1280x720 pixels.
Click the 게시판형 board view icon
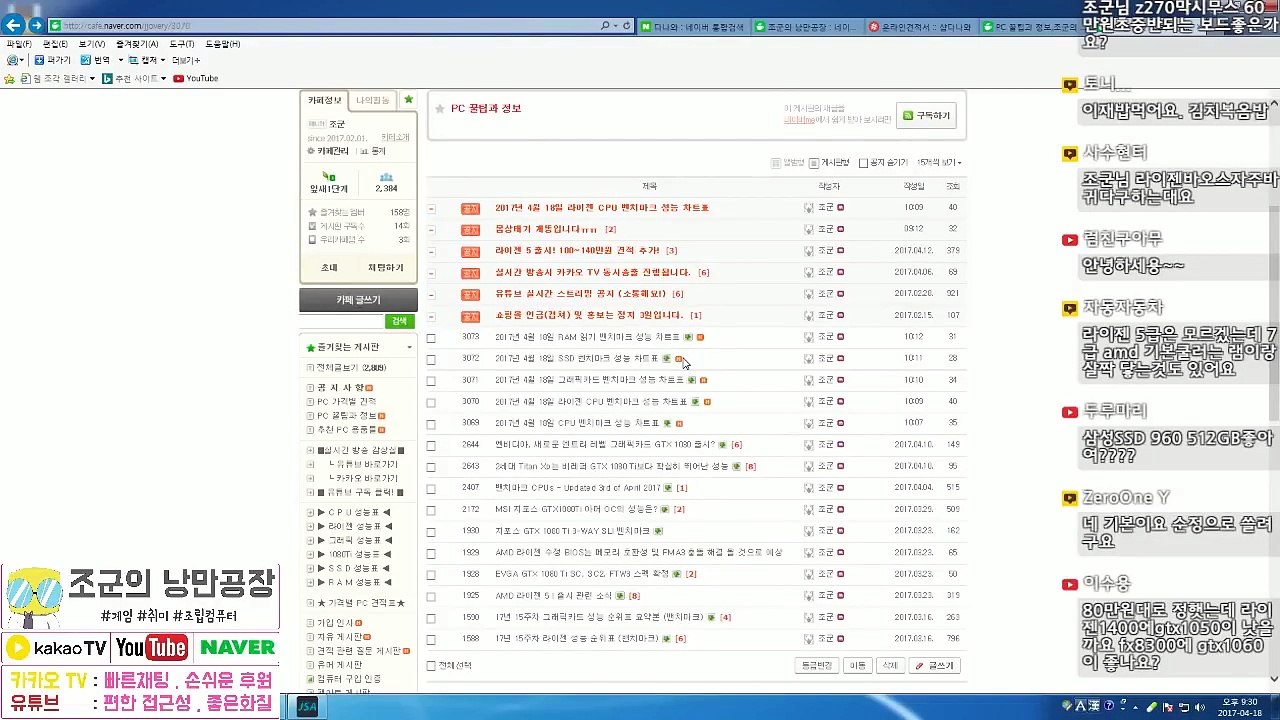point(814,162)
